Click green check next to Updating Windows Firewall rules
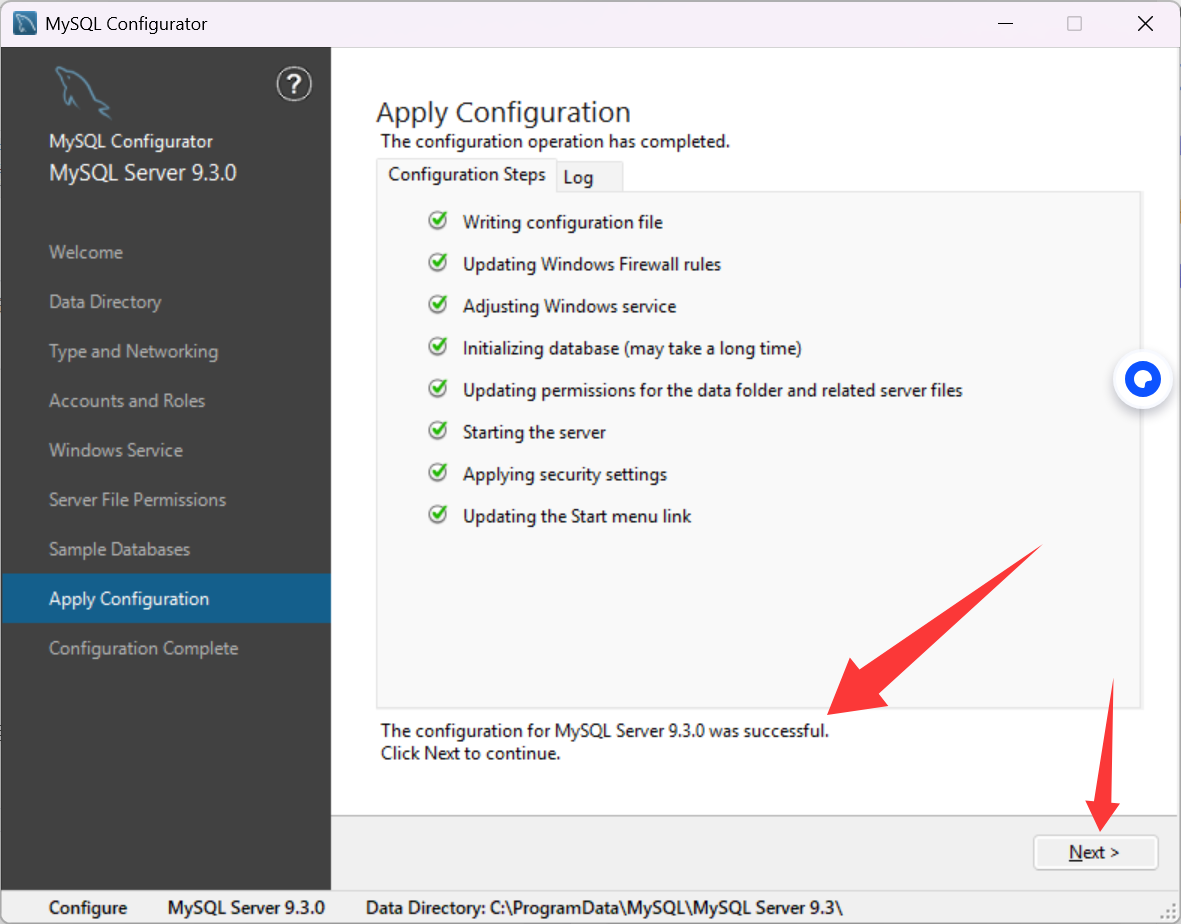The width and height of the screenshot is (1181, 924). (x=438, y=263)
